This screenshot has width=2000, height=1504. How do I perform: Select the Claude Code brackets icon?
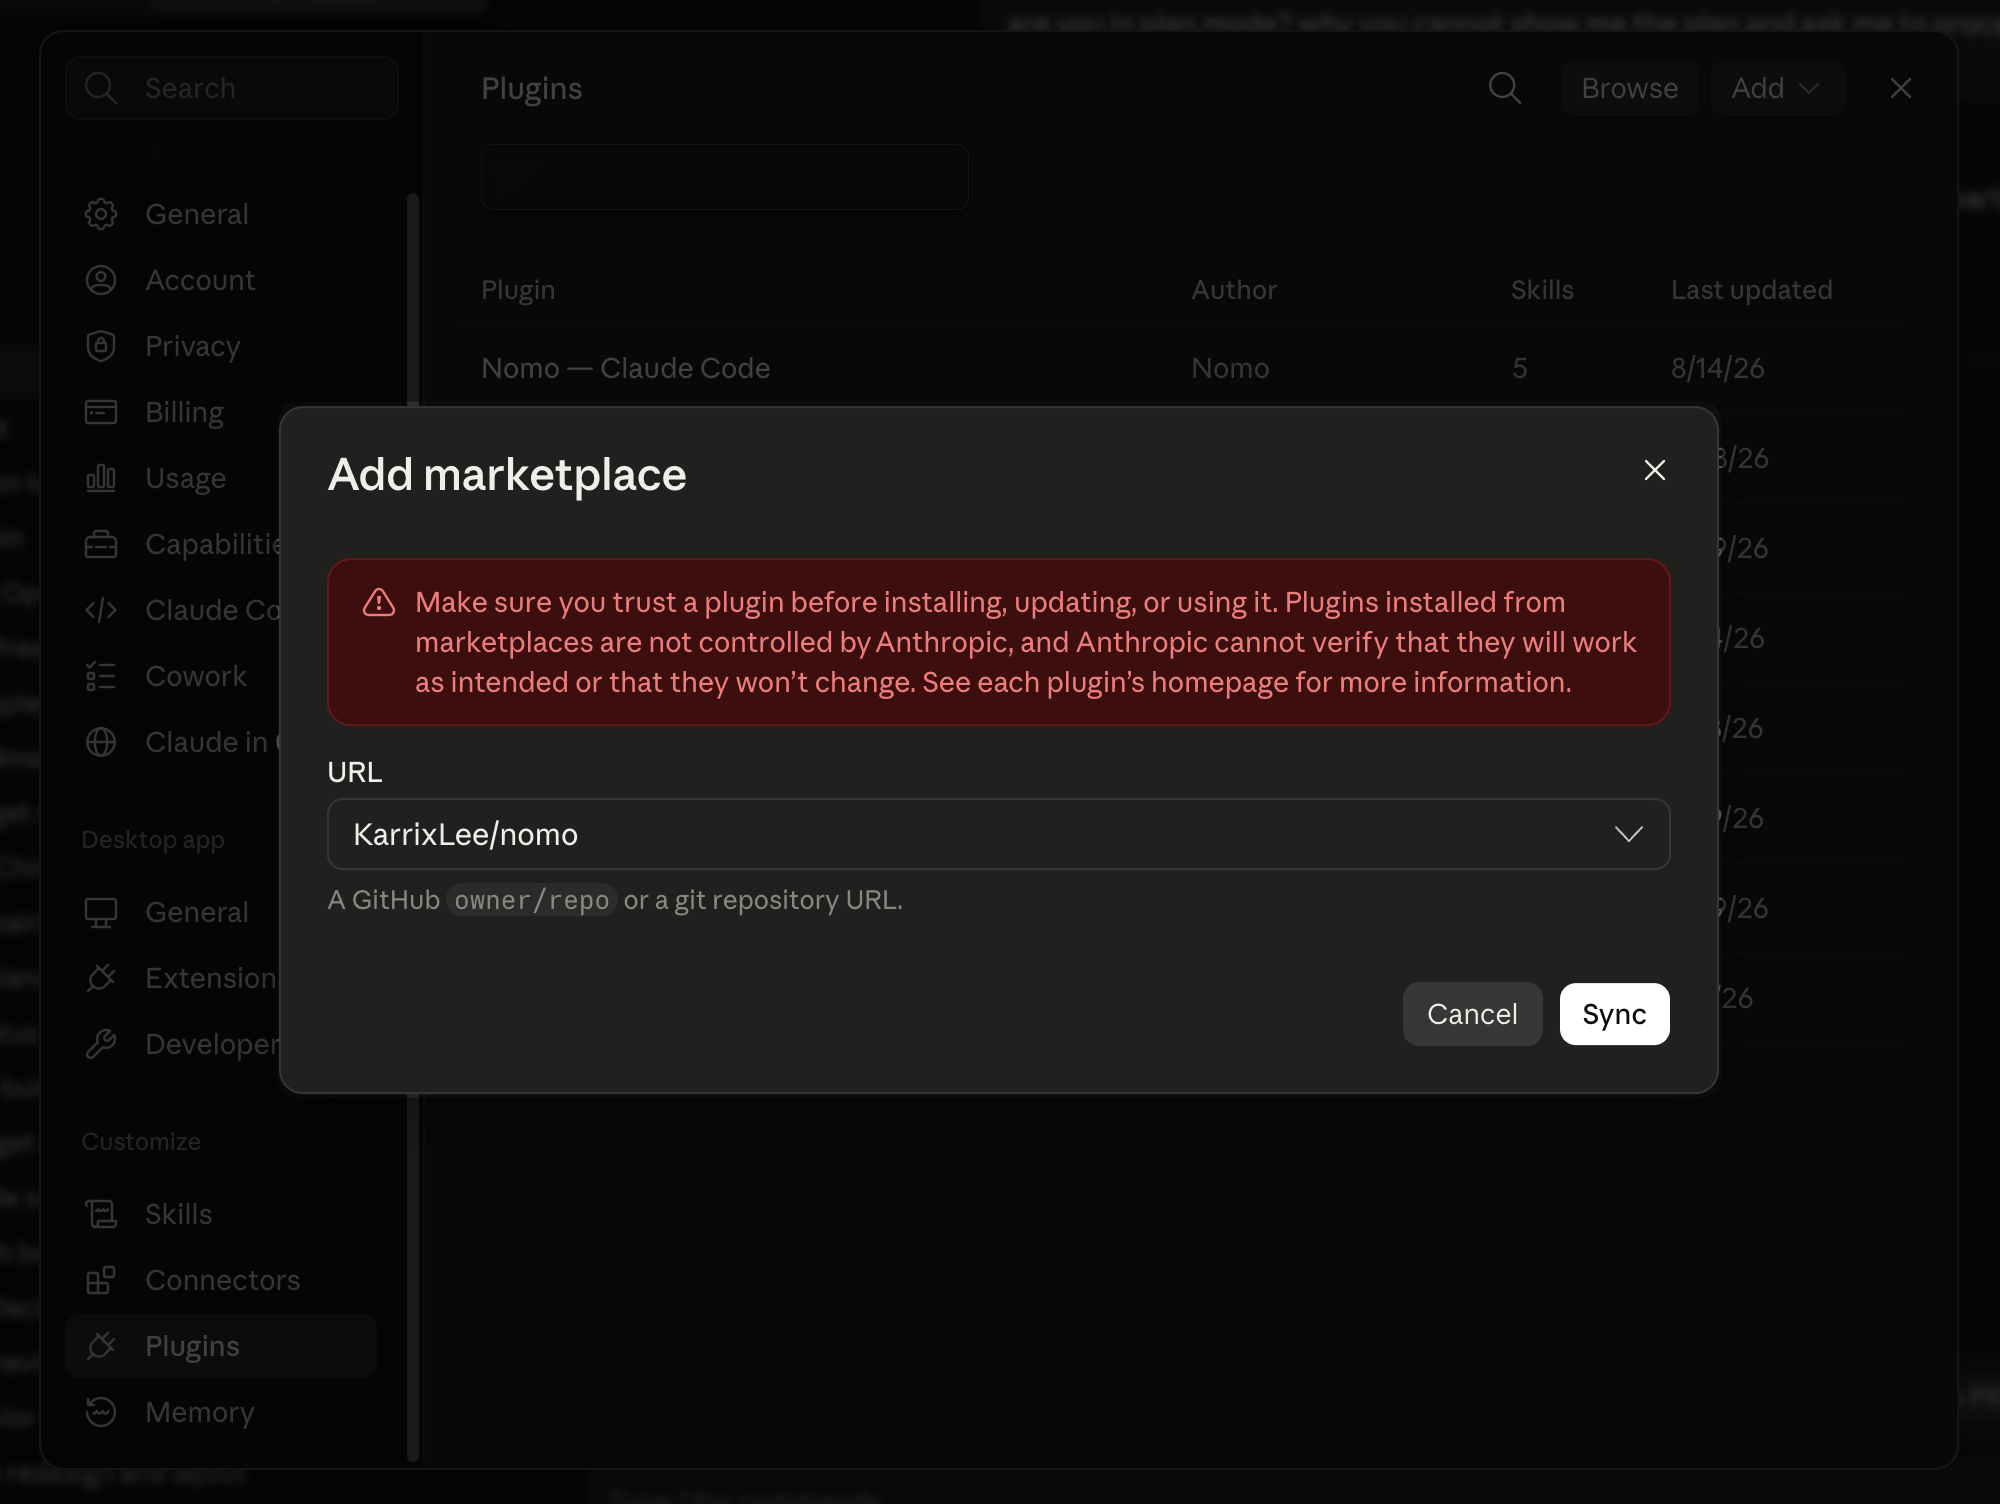pos(101,610)
